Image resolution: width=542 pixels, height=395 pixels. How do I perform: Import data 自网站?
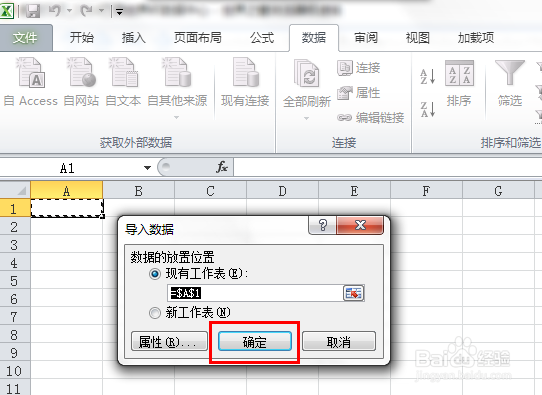pyautogui.click(x=82, y=82)
